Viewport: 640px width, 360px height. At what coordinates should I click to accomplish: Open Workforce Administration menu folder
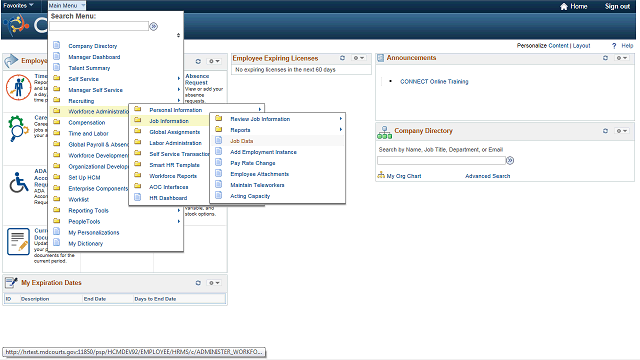tap(98, 111)
